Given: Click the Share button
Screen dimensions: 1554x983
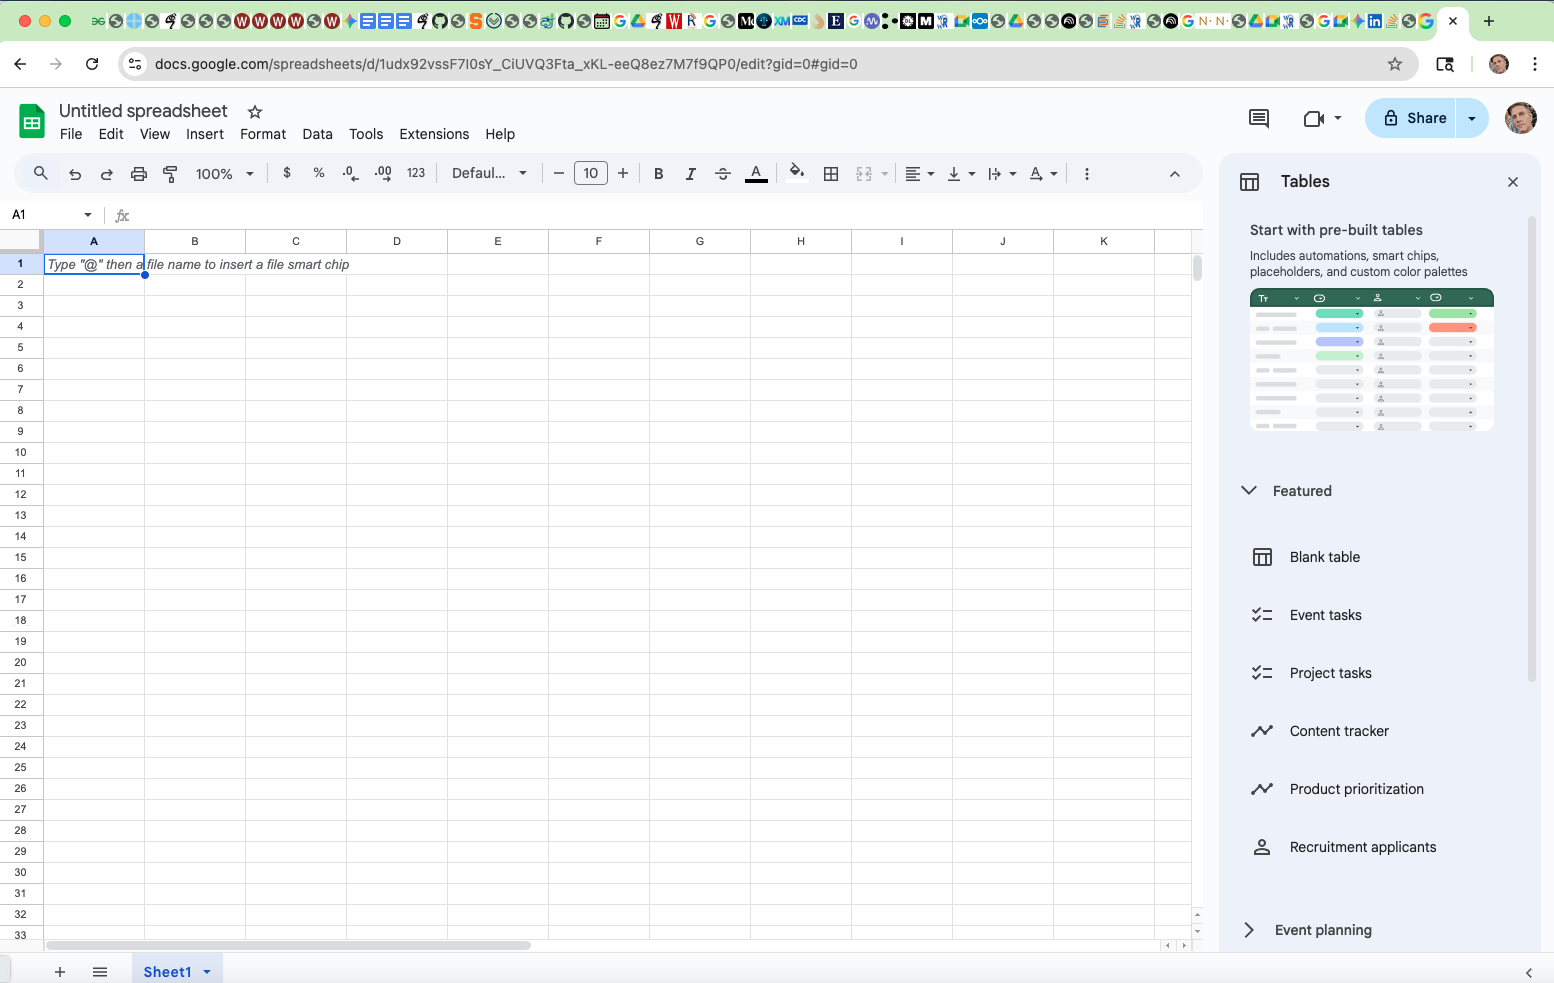Looking at the screenshot, I should point(1414,118).
